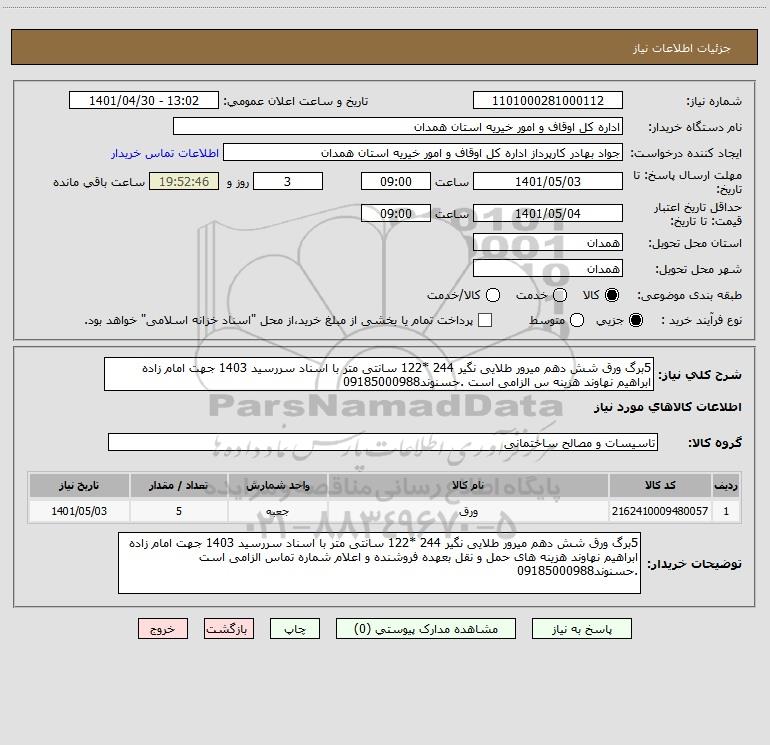Click the پاسخ به نیاز button
Screen dimensions: 770x745
[x=581, y=629]
